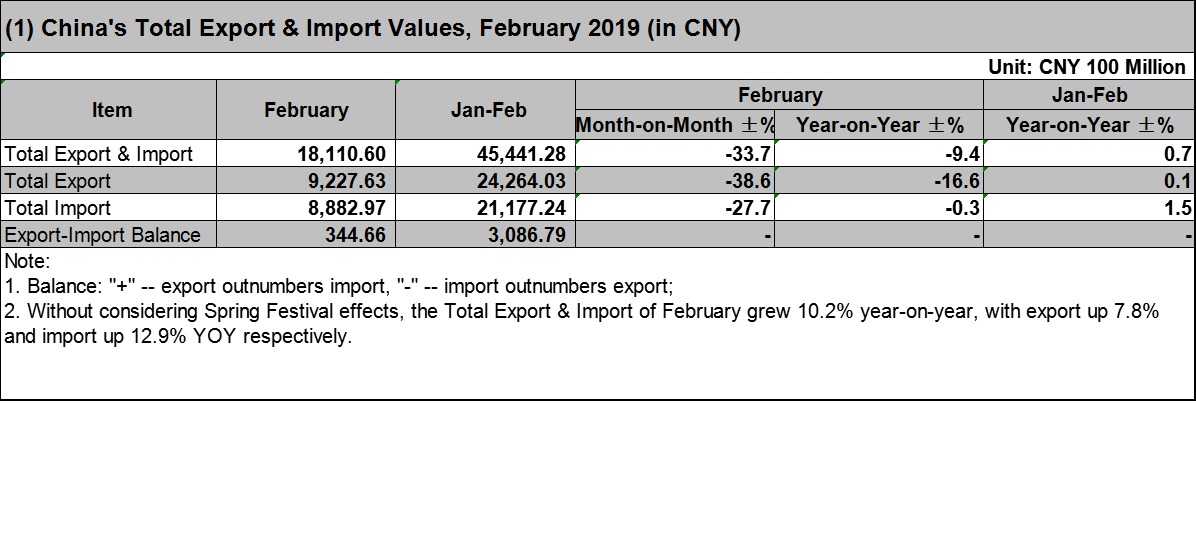Image resolution: width=1196 pixels, height=540 pixels.
Task: Click the month-on-month value -38.6
Action: click(x=675, y=181)
